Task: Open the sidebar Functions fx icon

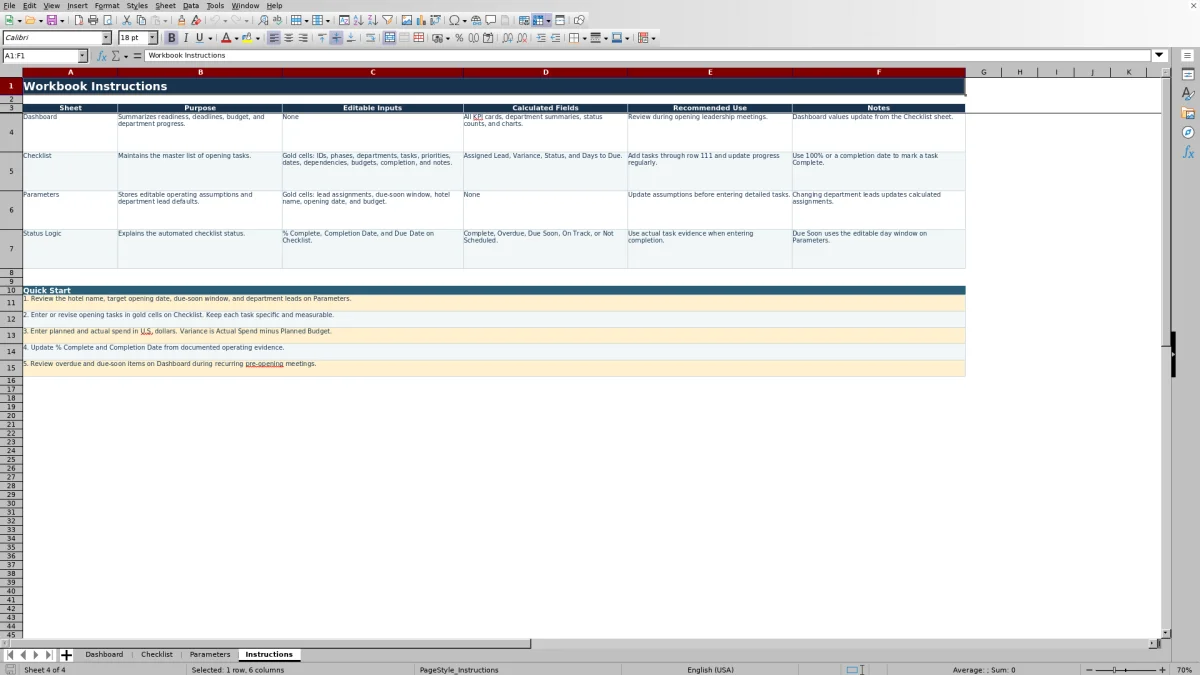Action: tap(1188, 152)
